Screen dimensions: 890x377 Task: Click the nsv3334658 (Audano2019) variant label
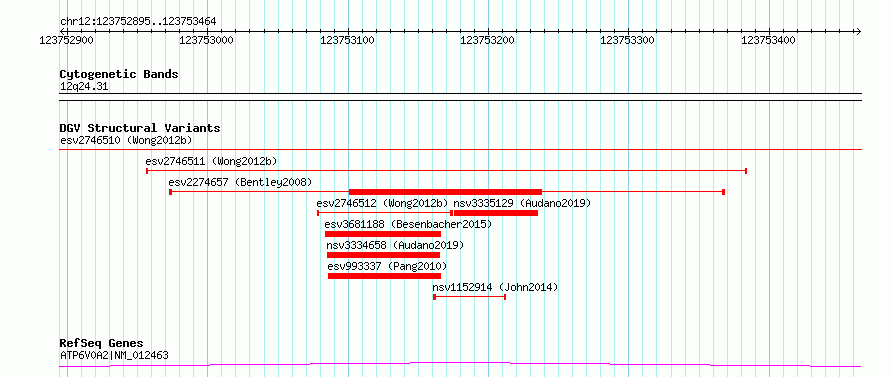(x=395, y=245)
